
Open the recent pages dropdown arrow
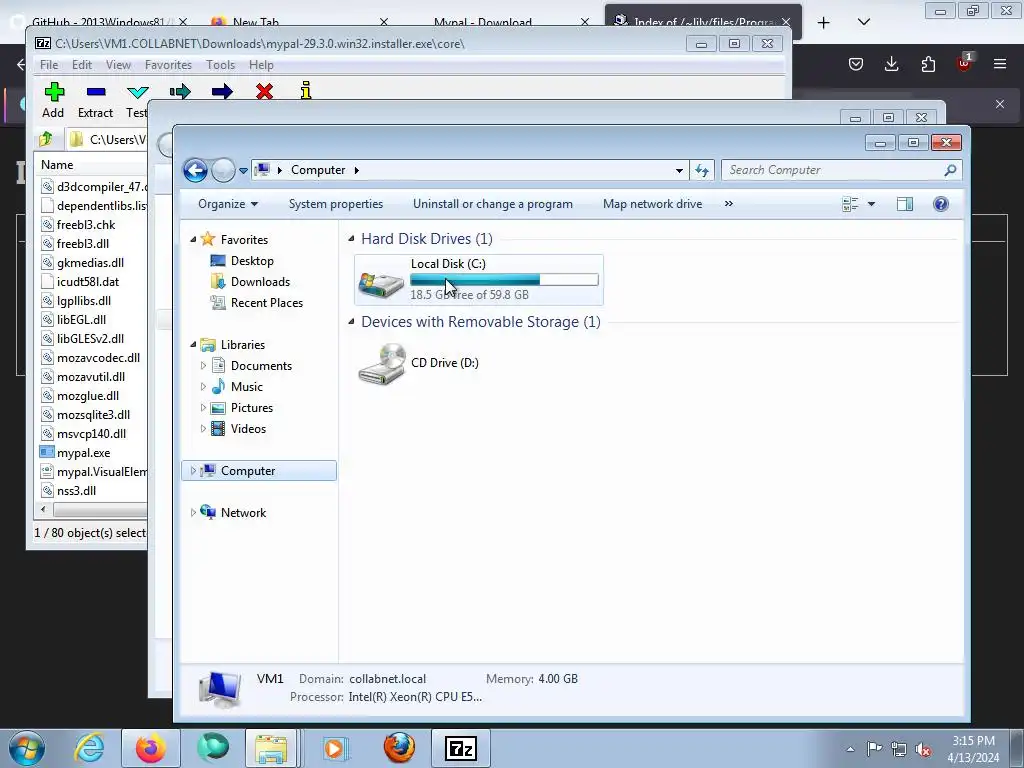pyautogui.click(x=243, y=170)
